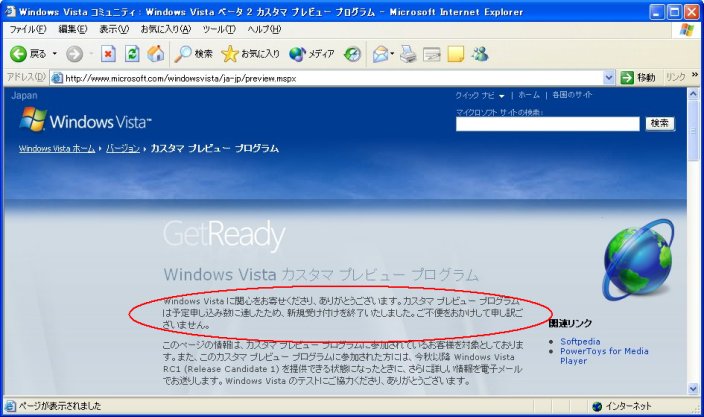Click the ページが表示されました status text

point(60,406)
